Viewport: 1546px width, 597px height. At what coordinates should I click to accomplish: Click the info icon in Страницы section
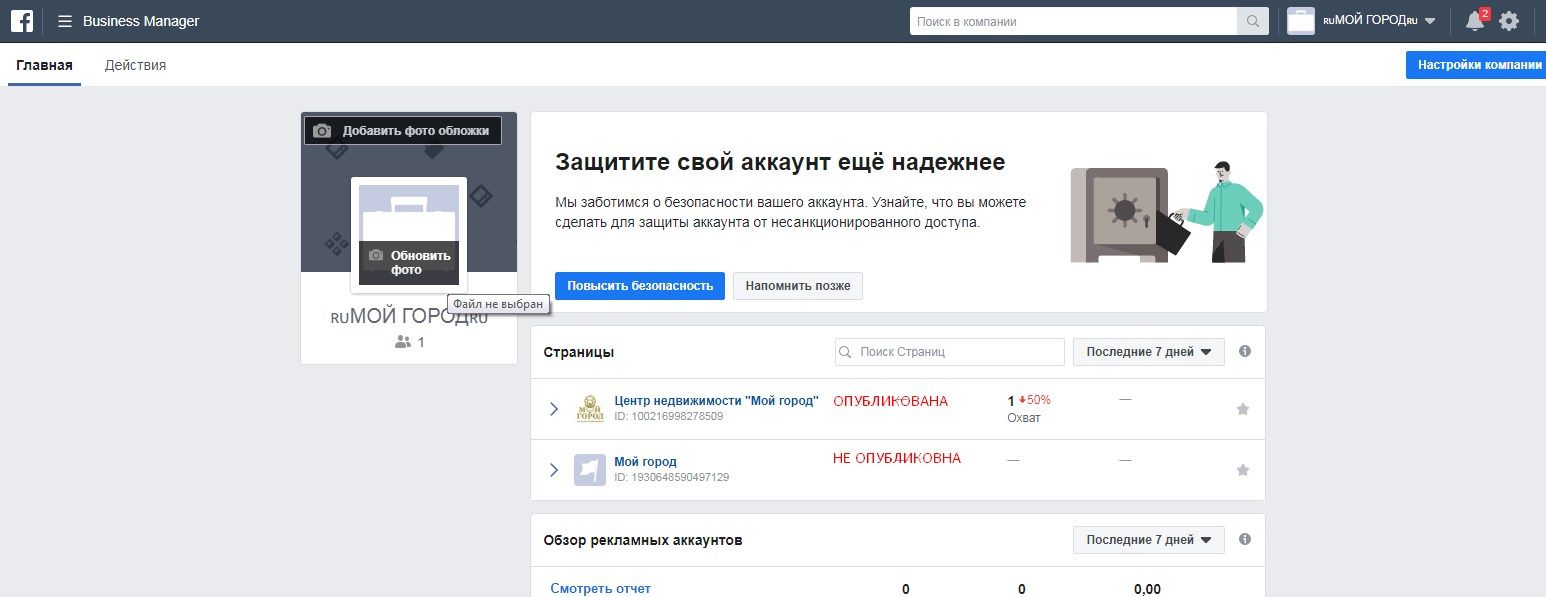(1245, 352)
